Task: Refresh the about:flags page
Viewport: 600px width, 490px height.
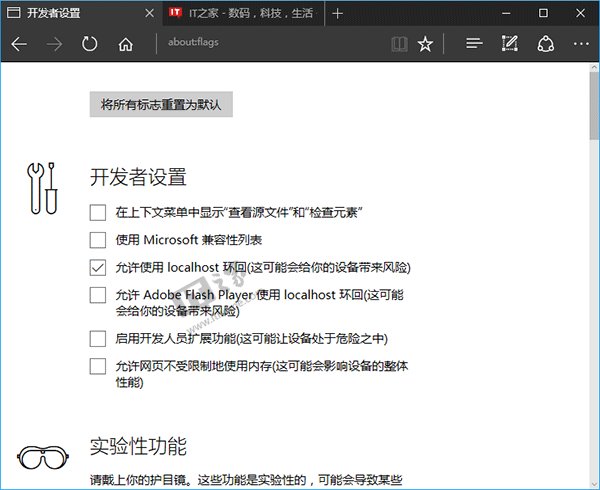Action: (x=90, y=44)
